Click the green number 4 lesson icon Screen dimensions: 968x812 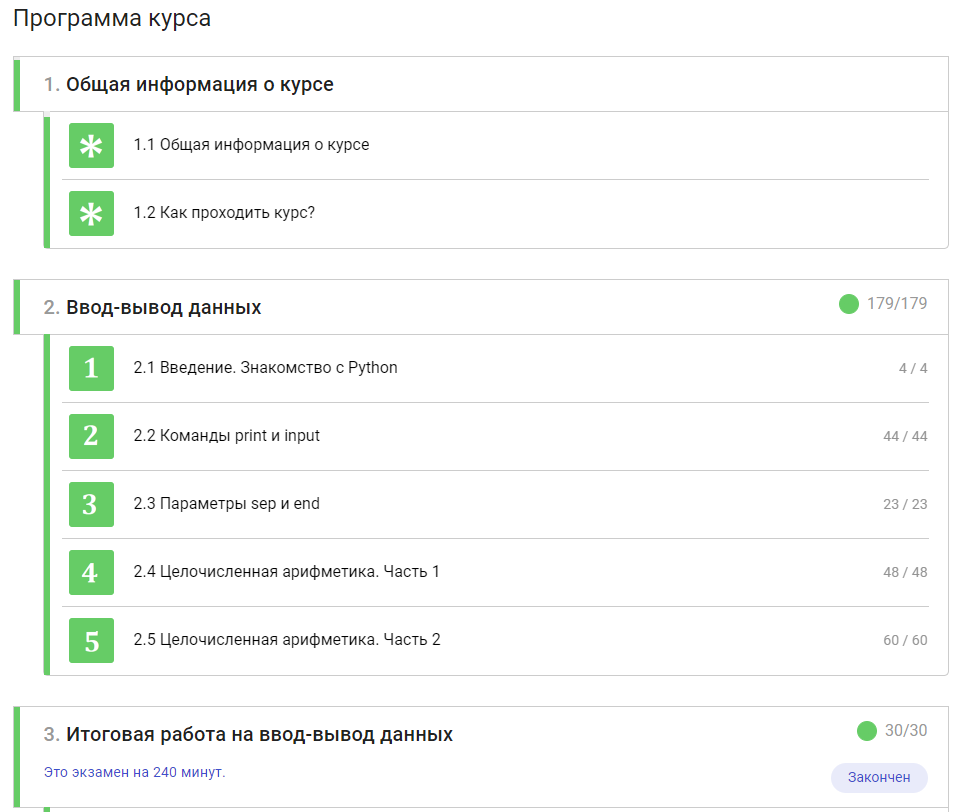pos(91,572)
